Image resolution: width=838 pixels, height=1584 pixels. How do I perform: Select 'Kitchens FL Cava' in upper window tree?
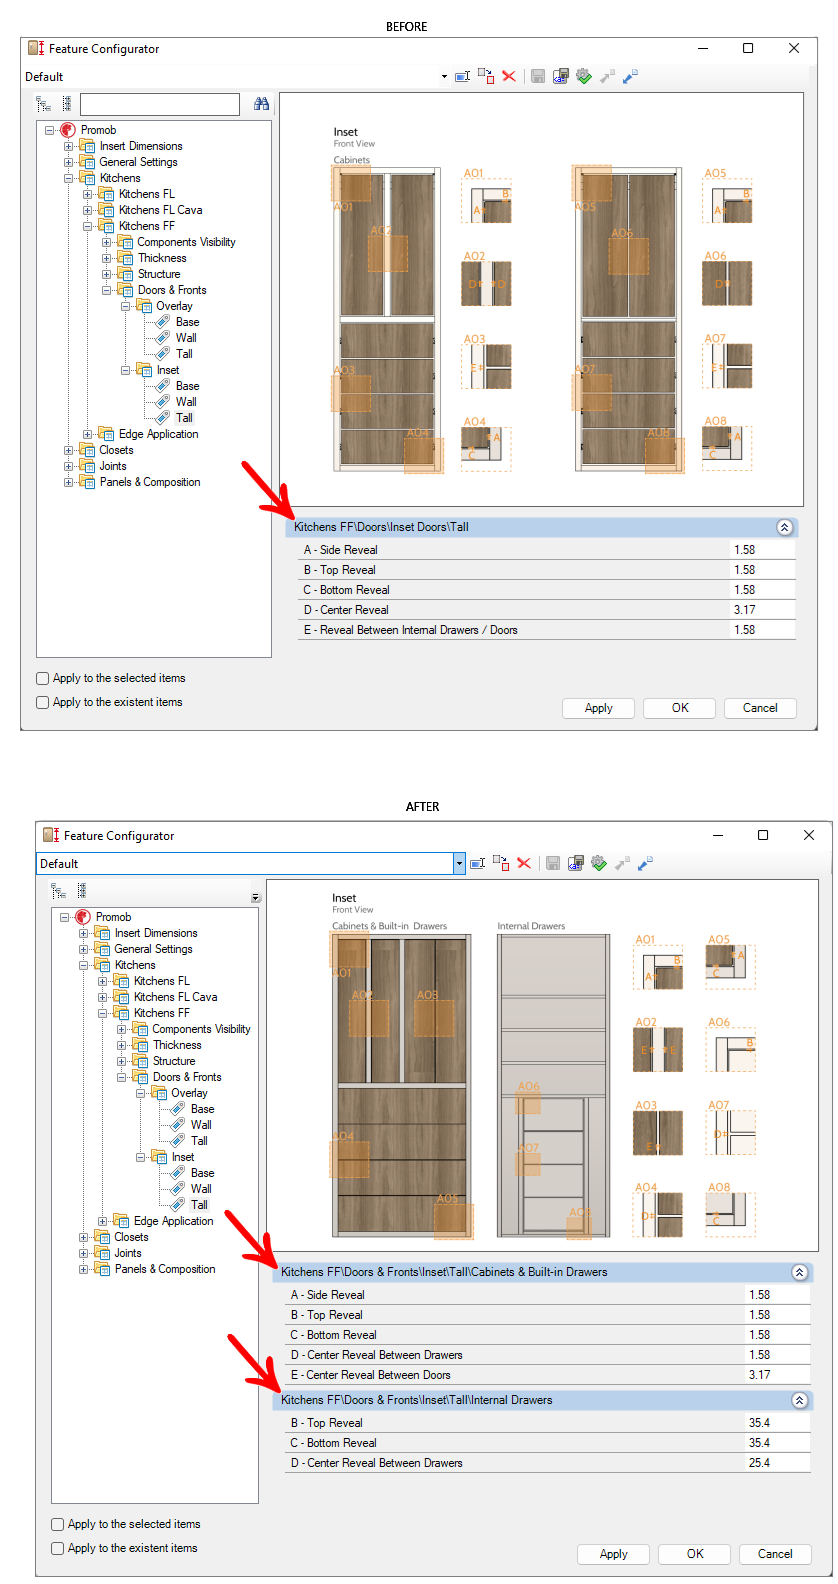click(160, 210)
